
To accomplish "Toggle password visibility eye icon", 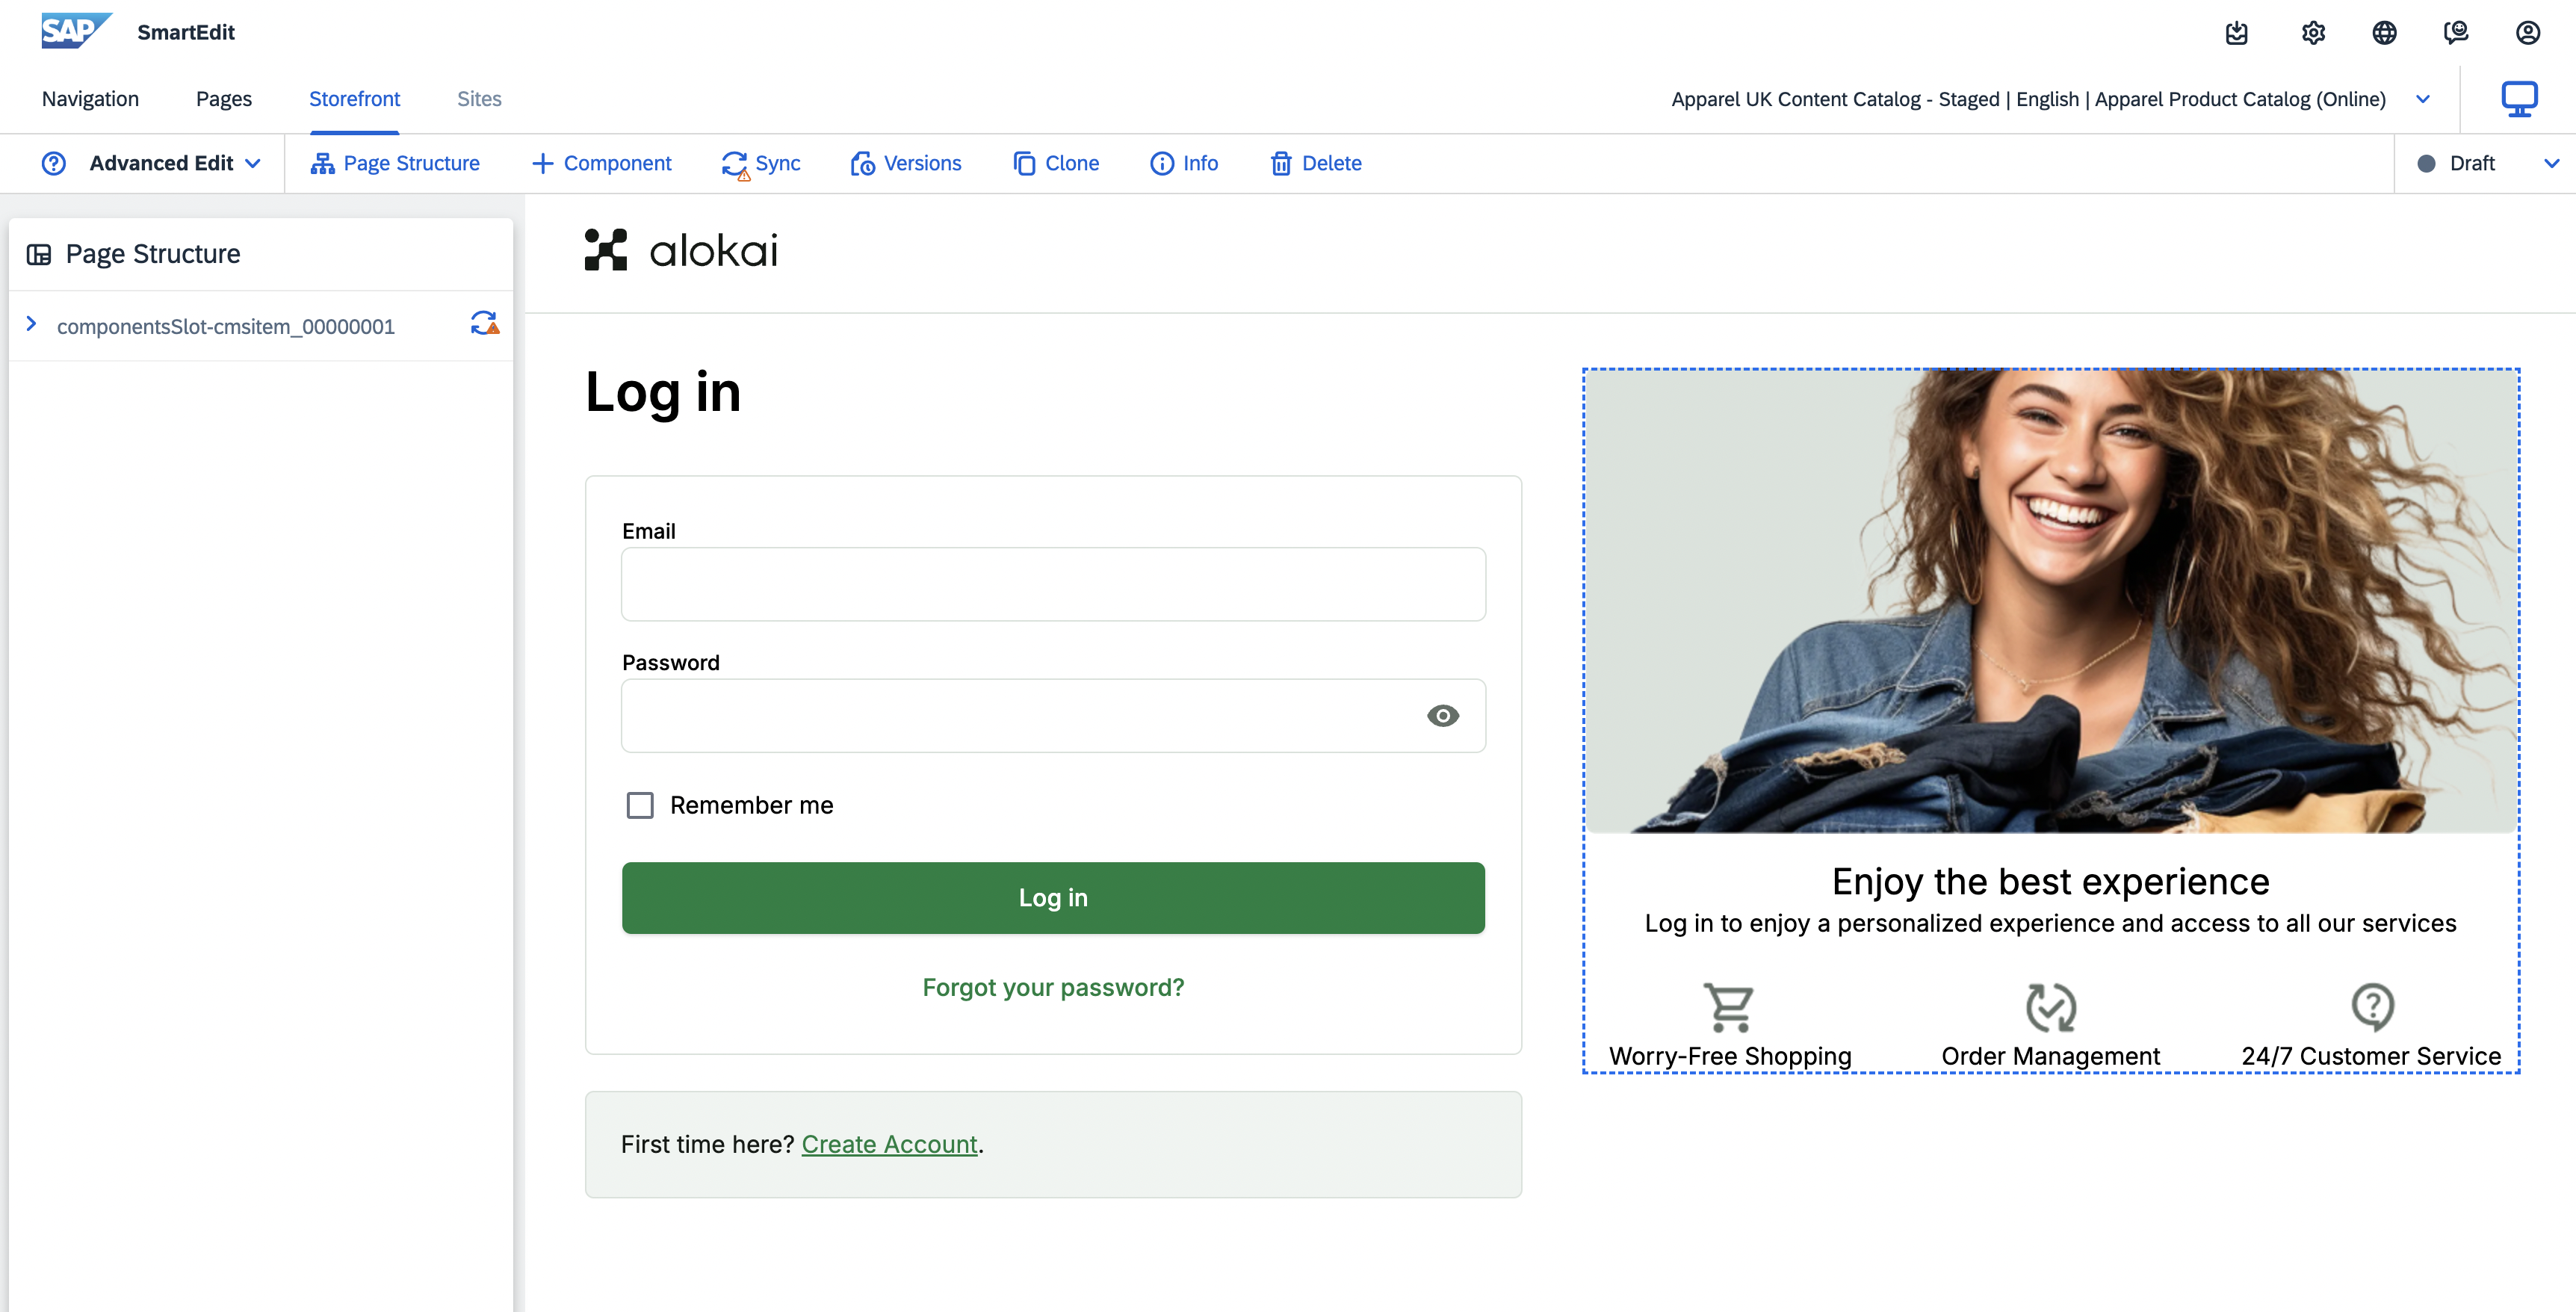I will (1443, 716).
